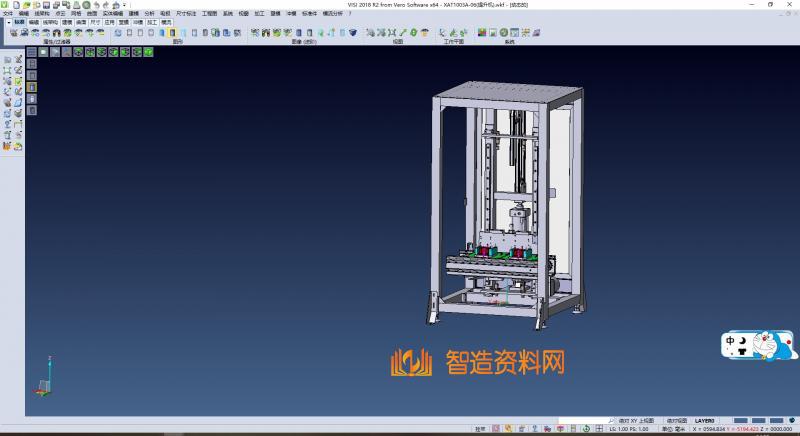Open the 分析 menu
The width and height of the screenshot is (800, 436).
(149, 14)
